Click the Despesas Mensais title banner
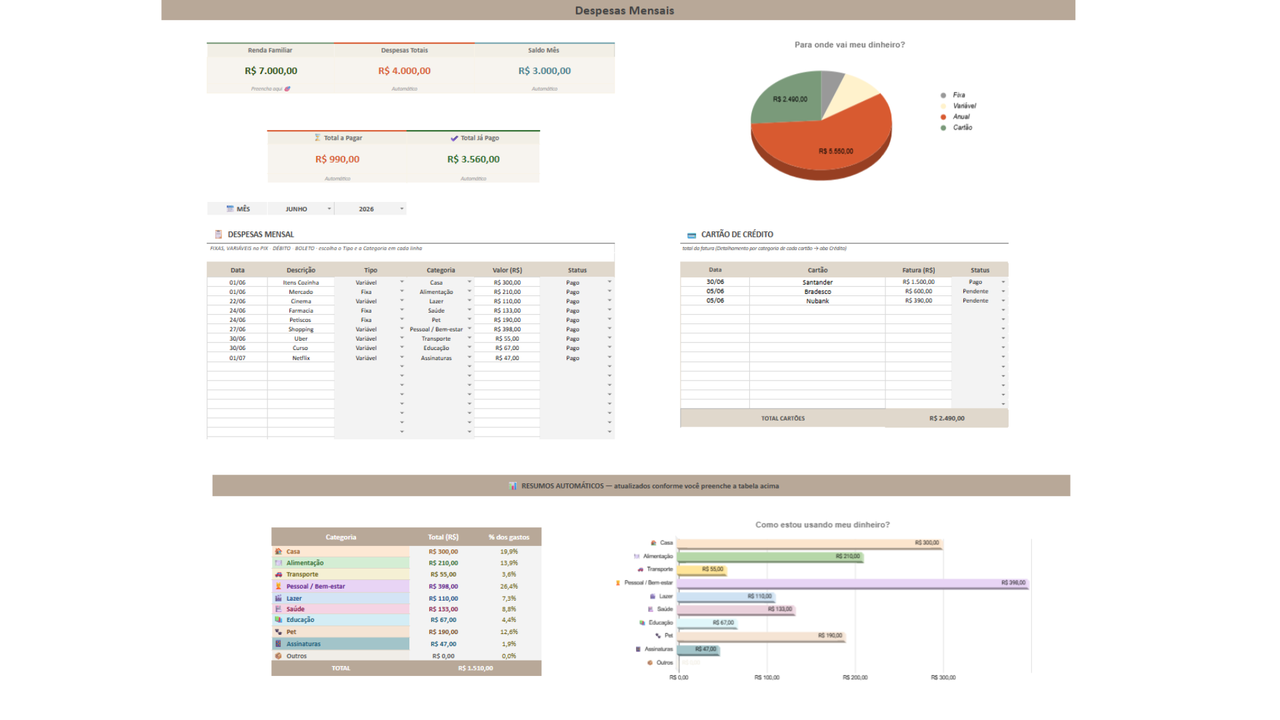Viewport: 1280px width, 720px height. click(x=618, y=10)
